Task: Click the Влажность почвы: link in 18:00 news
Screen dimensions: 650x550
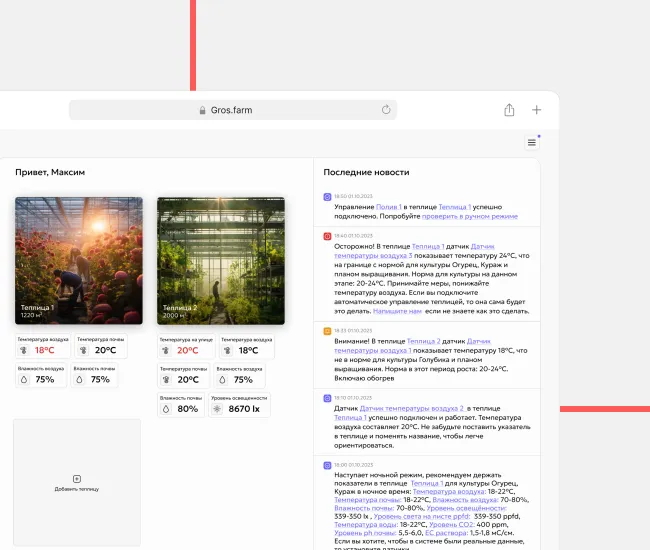Action: point(364,508)
